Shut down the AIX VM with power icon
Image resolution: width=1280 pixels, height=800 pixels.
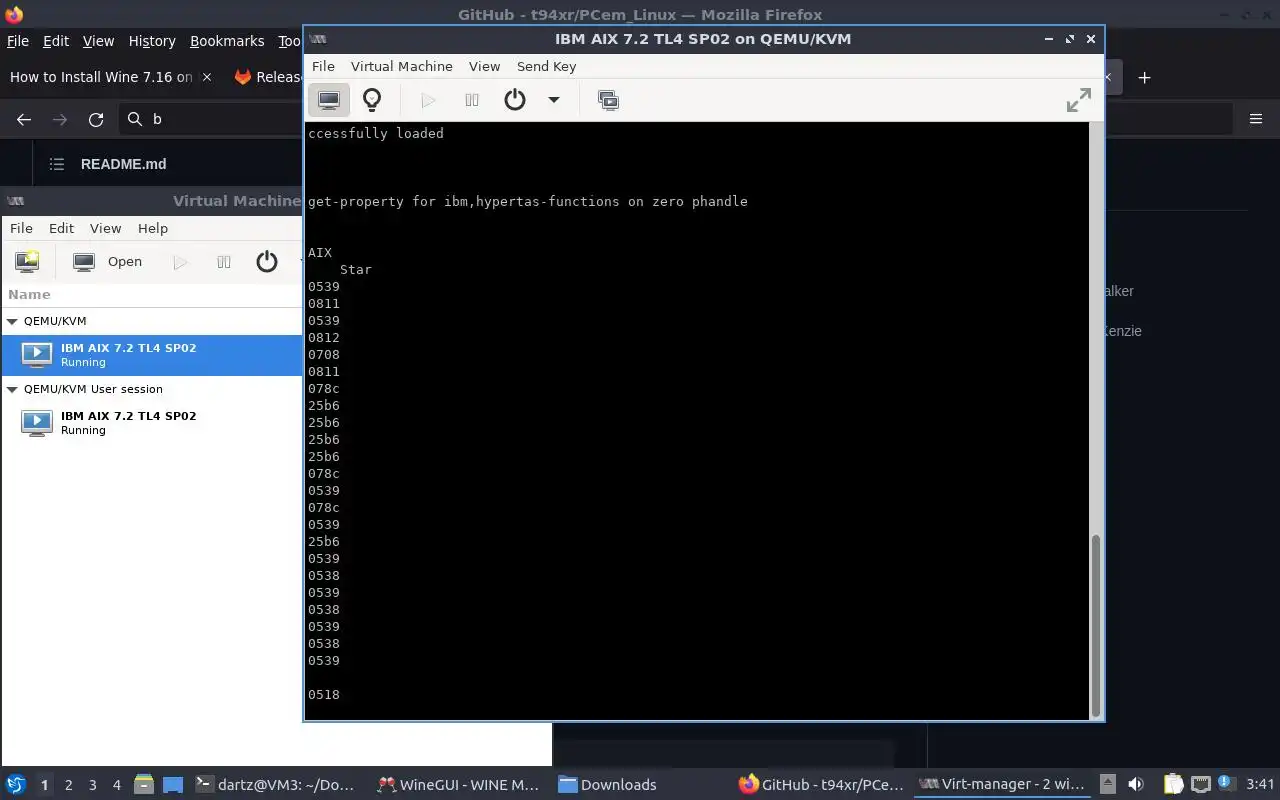(x=515, y=100)
